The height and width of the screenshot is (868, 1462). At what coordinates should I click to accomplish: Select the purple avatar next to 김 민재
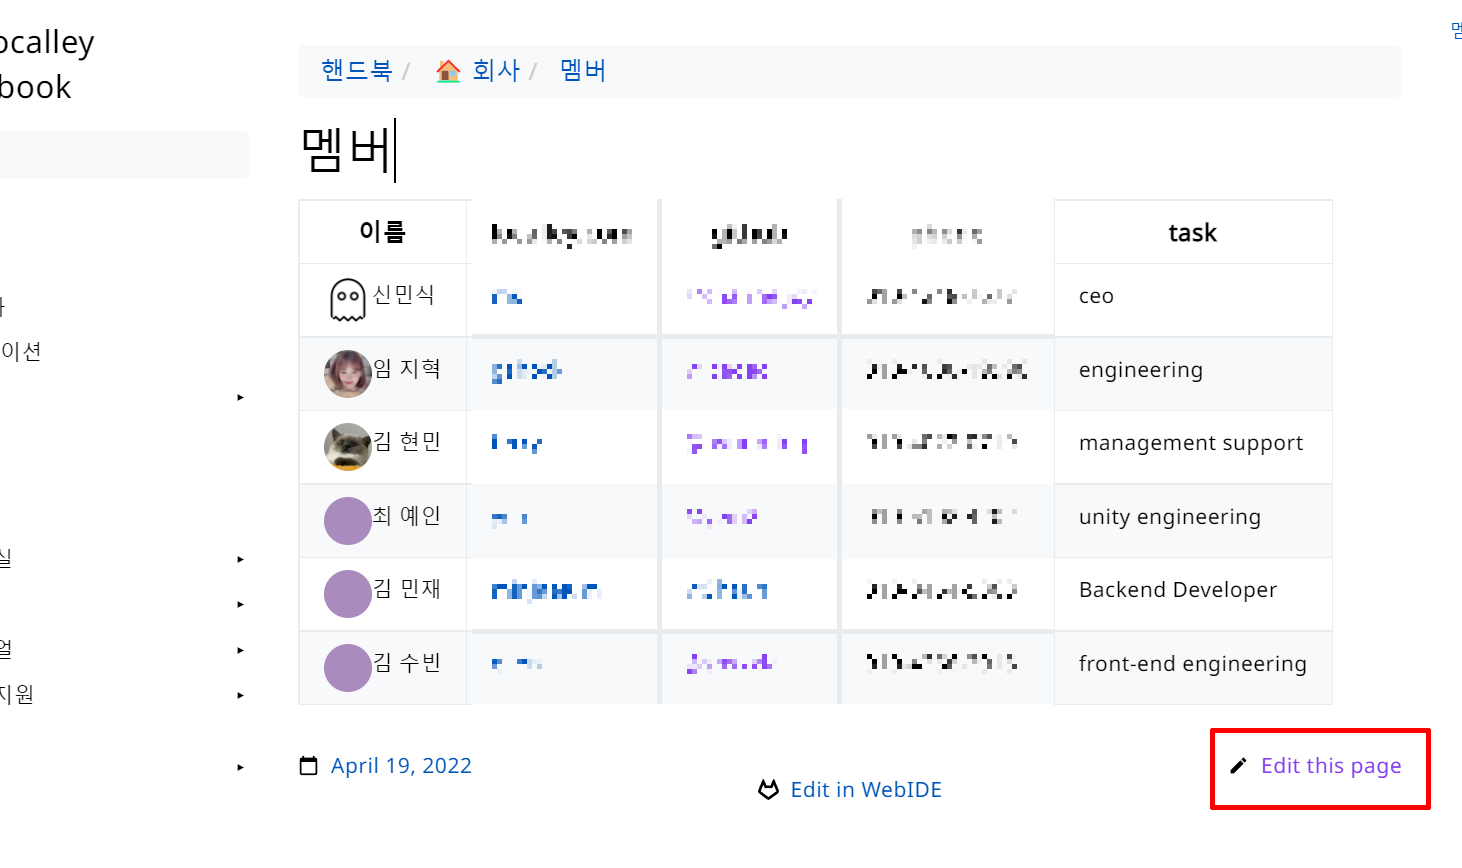pyautogui.click(x=347, y=594)
